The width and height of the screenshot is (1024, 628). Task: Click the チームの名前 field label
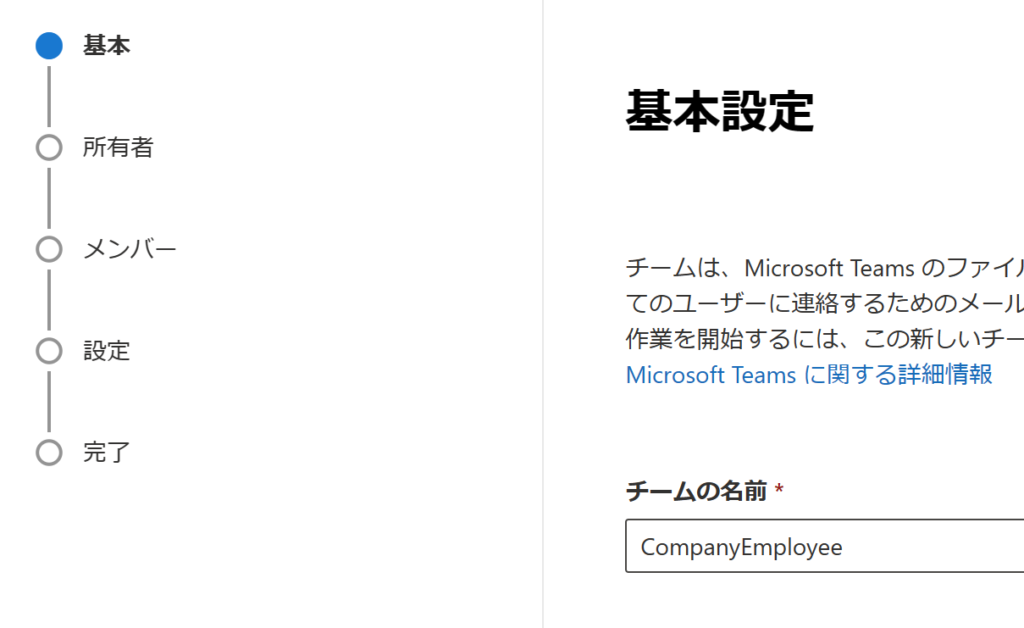point(696,491)
